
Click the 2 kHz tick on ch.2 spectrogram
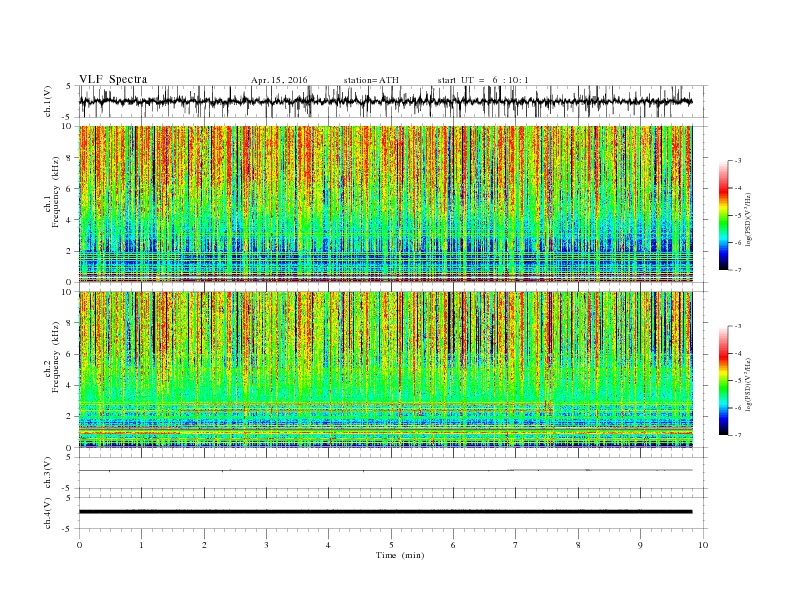tap(70, 417)
